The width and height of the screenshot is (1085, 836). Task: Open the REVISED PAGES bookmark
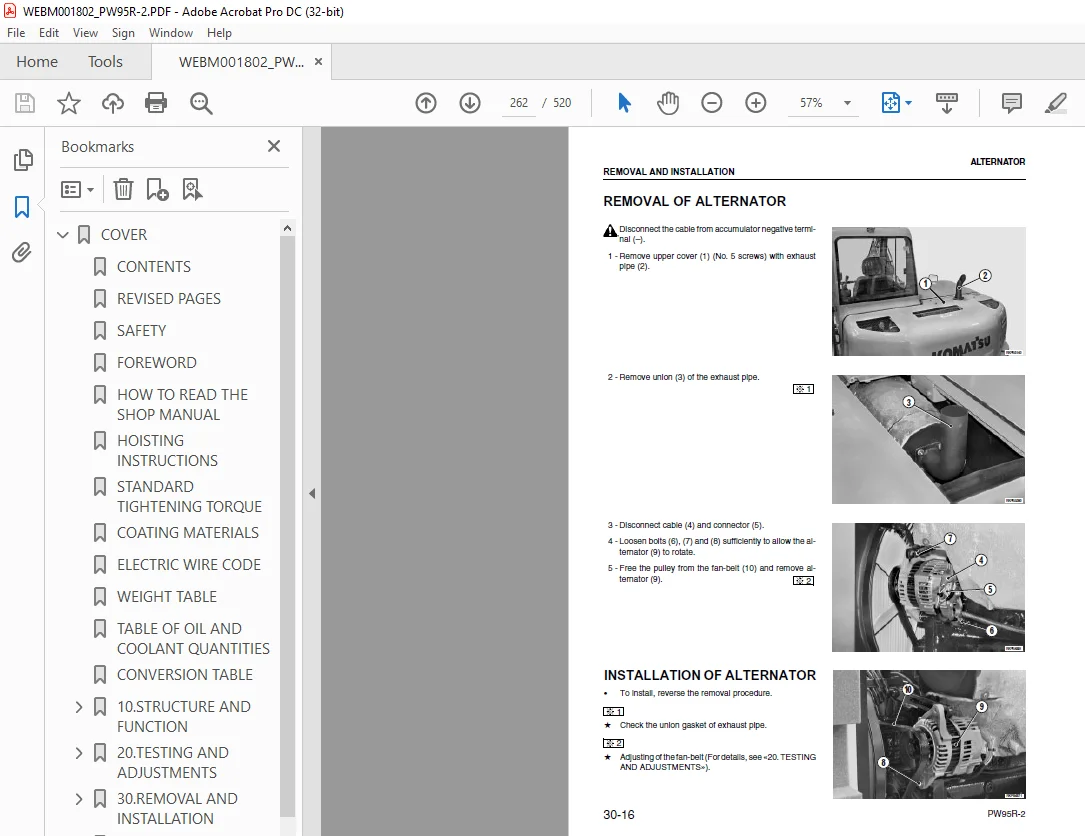169,298
